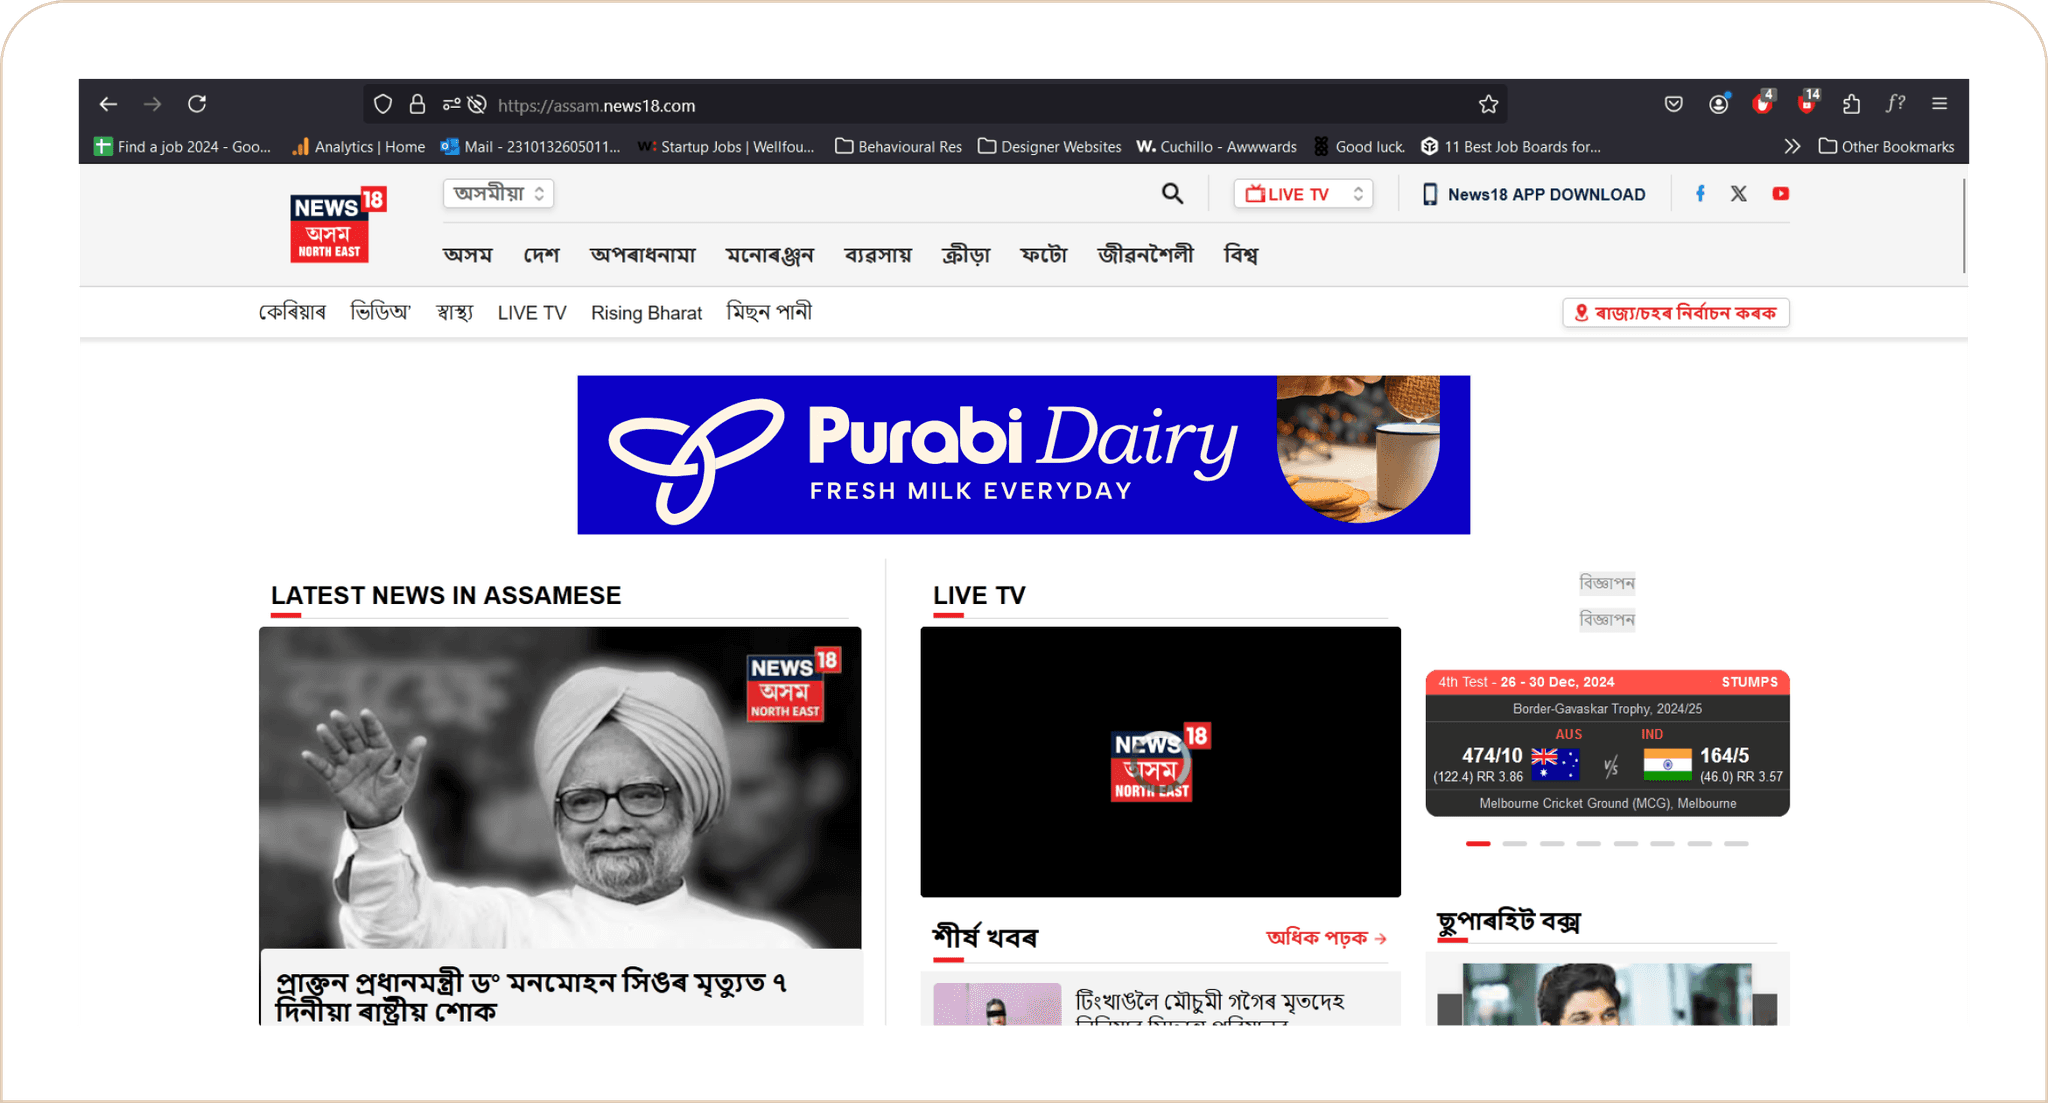The width and height of the screenshot is (2048, 1103).
Task: Expand the LIVE TV dropdown selector
Action: [1302, 194]
